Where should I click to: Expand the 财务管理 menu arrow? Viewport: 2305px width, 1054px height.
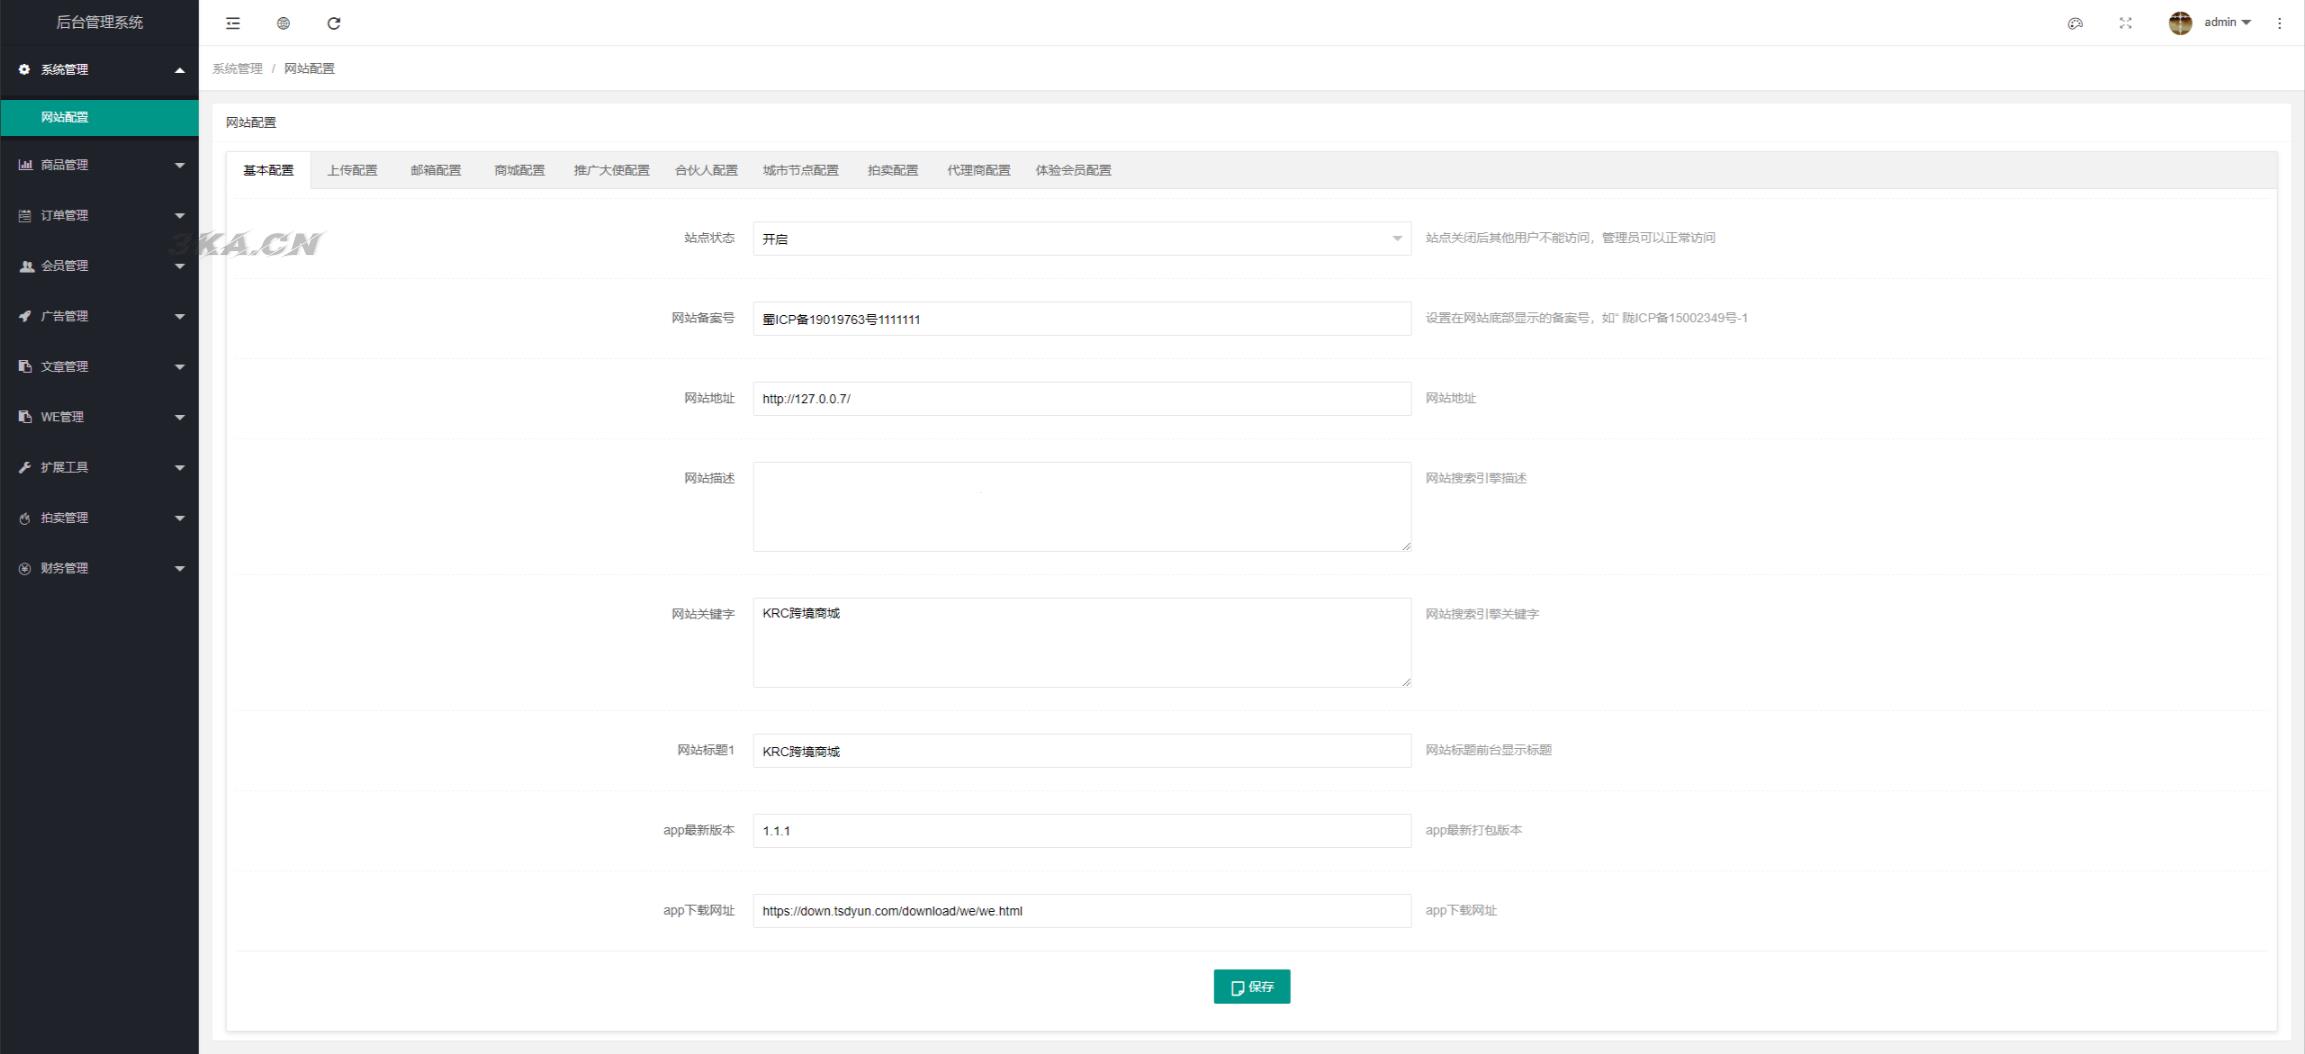[x=180, y=569]
